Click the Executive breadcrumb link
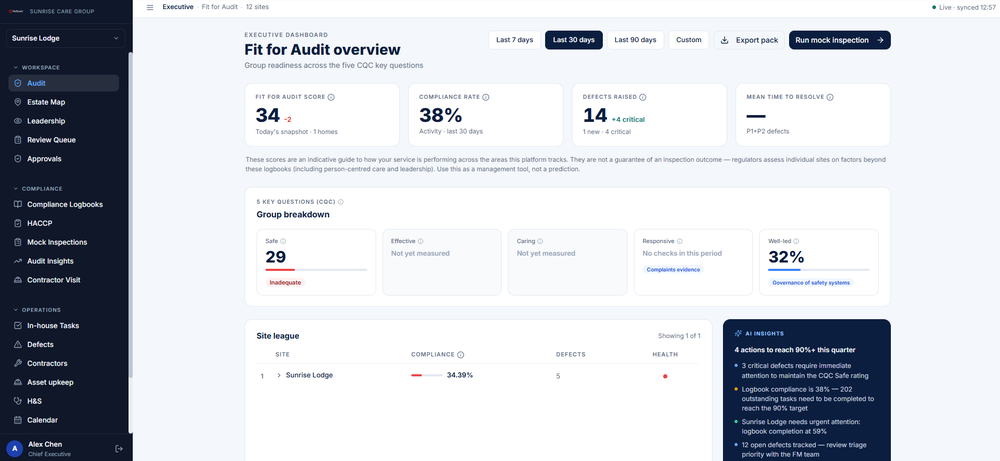1000x461 pixels. (178, 7)
